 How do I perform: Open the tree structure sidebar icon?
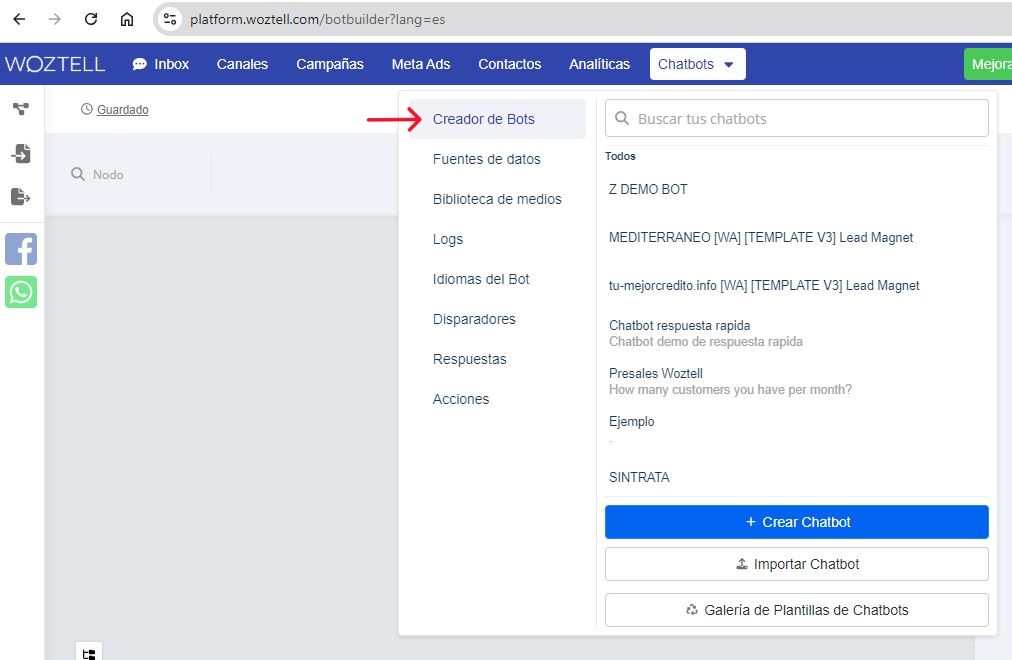[21, 109]
